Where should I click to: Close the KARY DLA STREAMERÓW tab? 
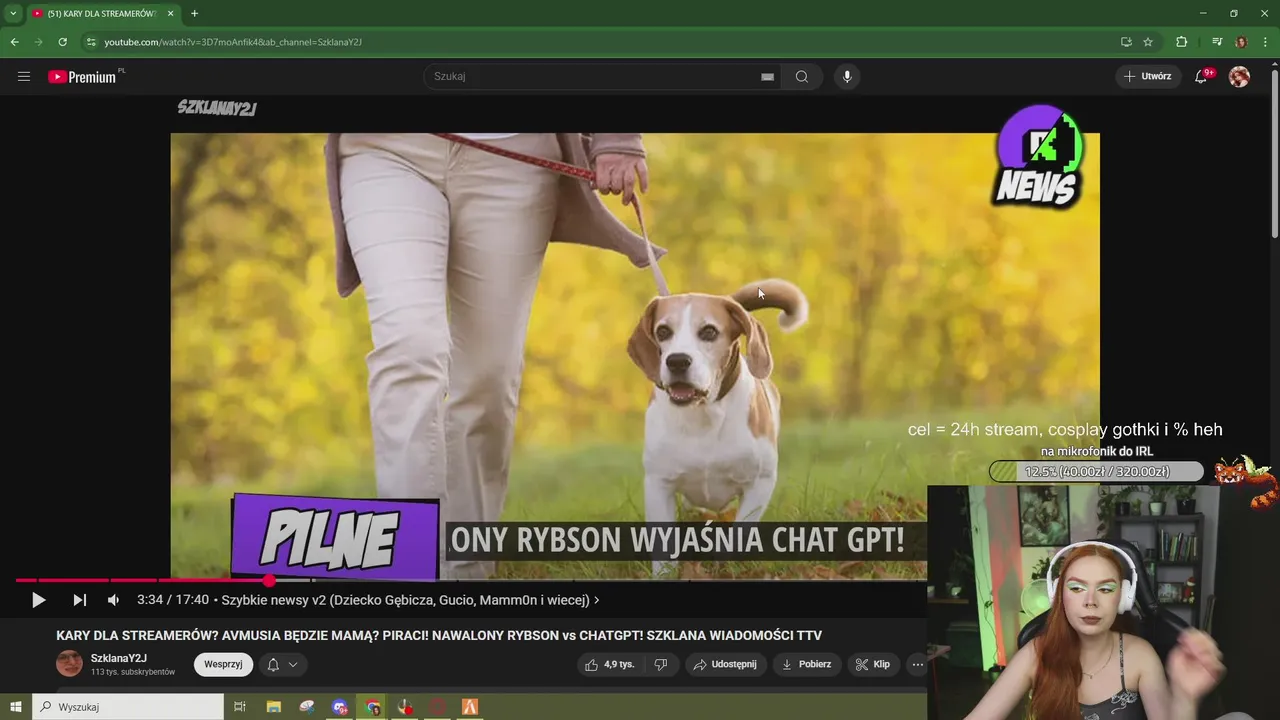[170, 14]
